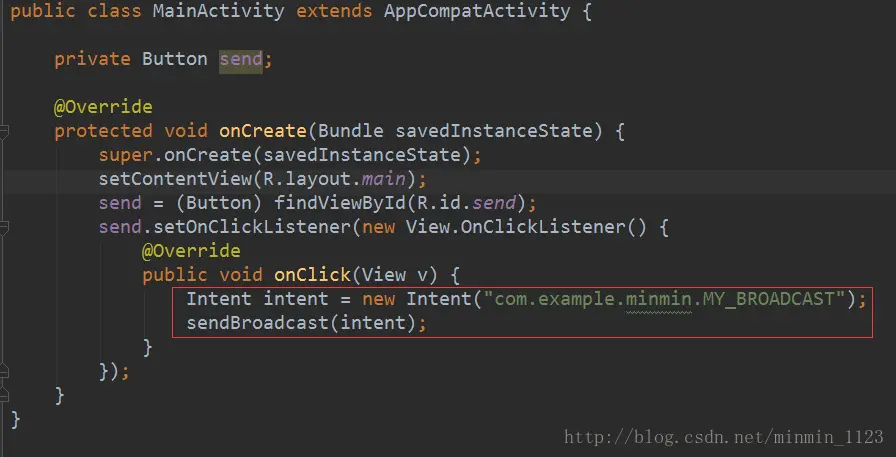This screenshot has width=896, height=457.
Task: Click the findViewById method call
Action: coord(339,203)
